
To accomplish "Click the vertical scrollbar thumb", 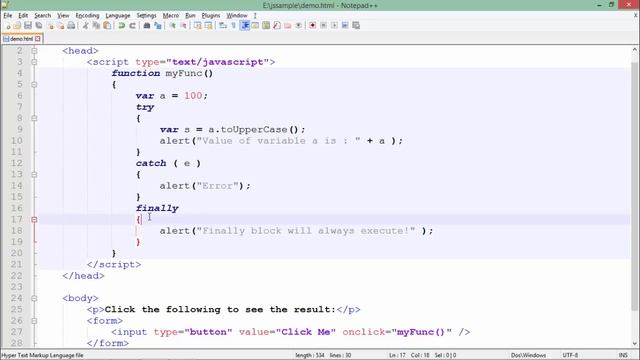I will coord(635,186).
